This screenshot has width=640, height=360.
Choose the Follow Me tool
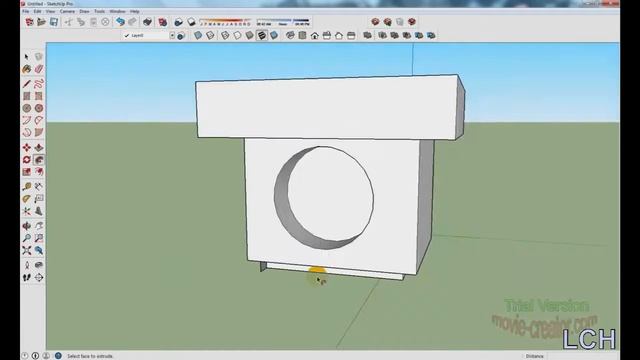(39, 160)
